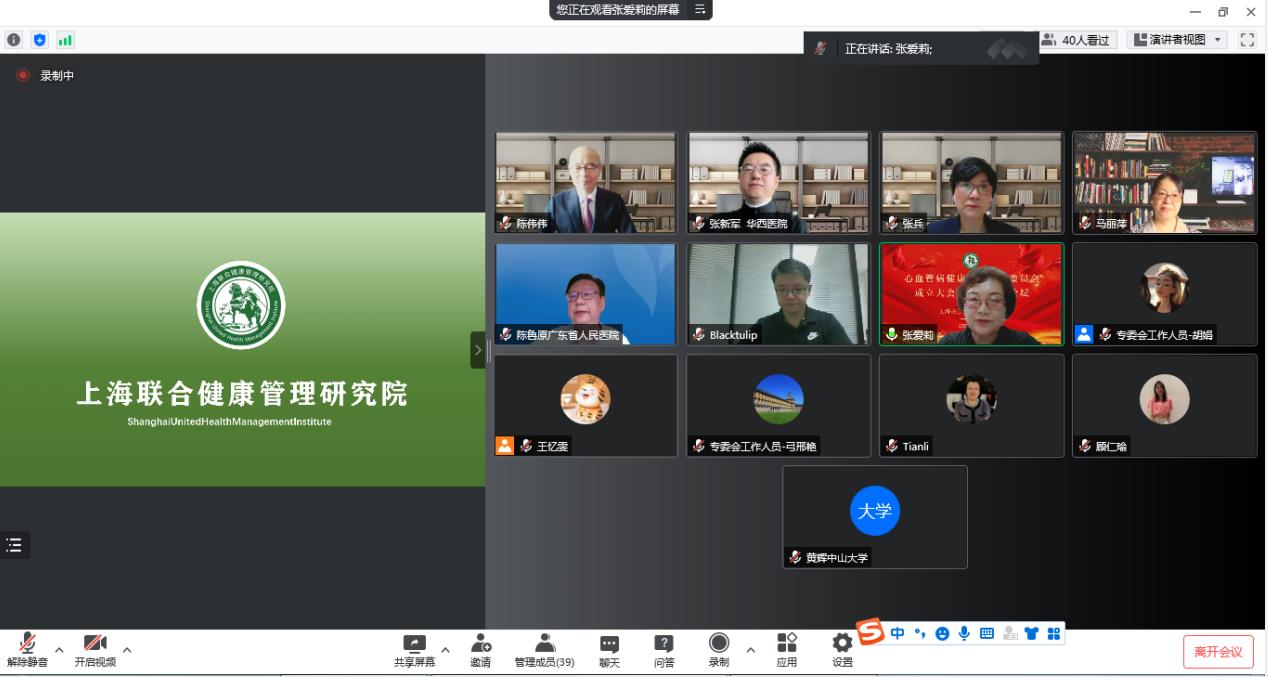
Task: Click 正在讲话: 张爱莉 speaker label
Action: pyautogui.click(x=888, y=48)
